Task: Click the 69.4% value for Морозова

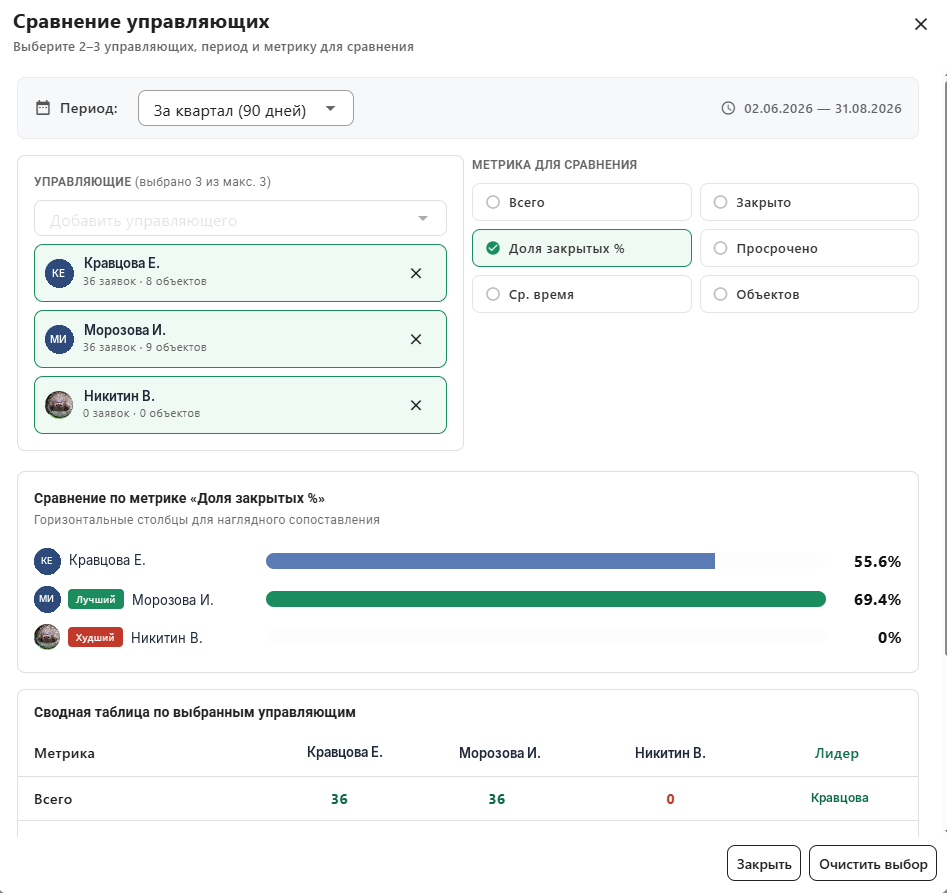Action: 877,600
